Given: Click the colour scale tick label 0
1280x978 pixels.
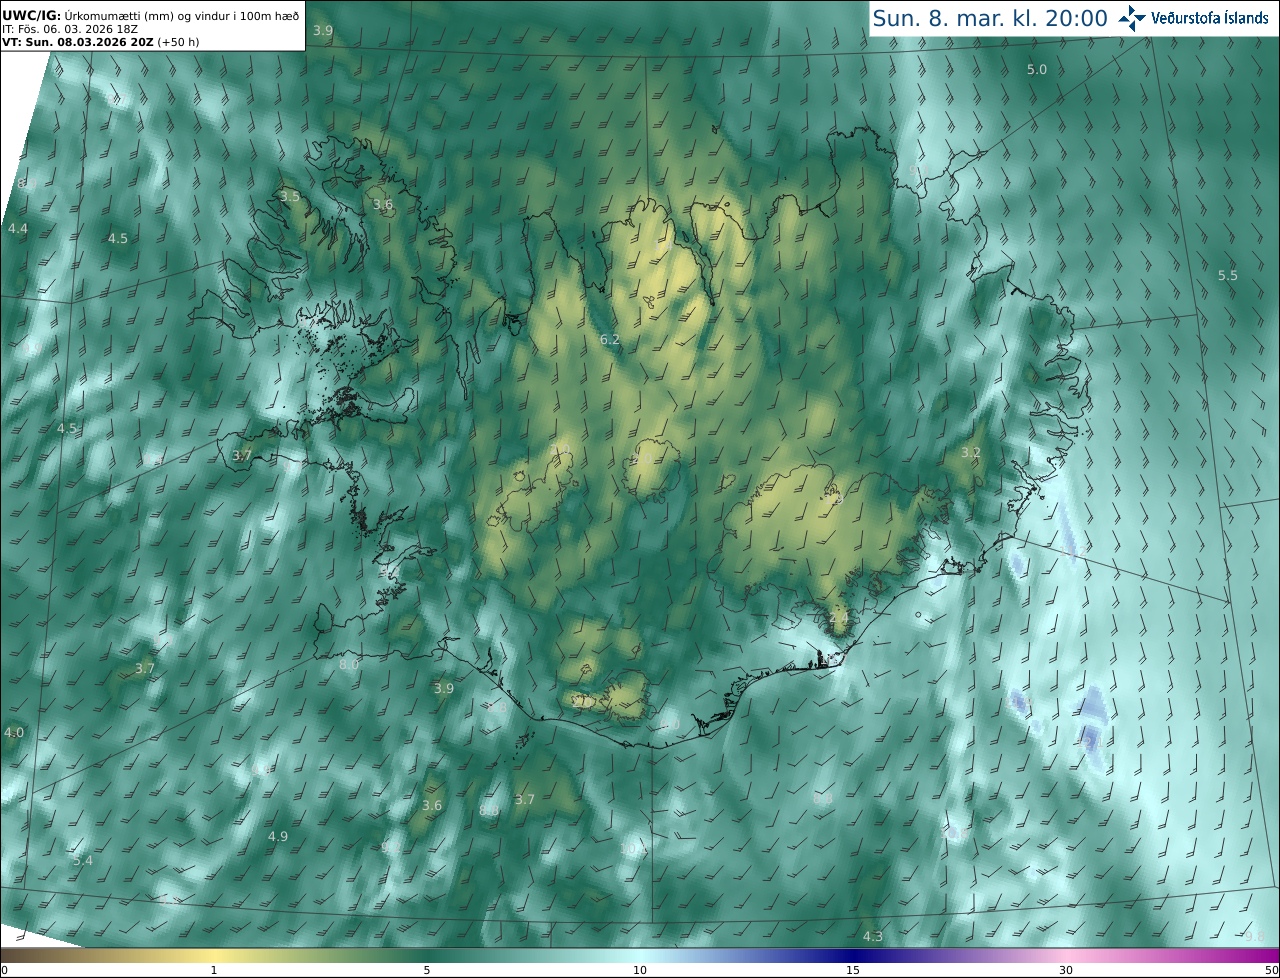Looking at the screenshot, I should [x=4, y=970].
